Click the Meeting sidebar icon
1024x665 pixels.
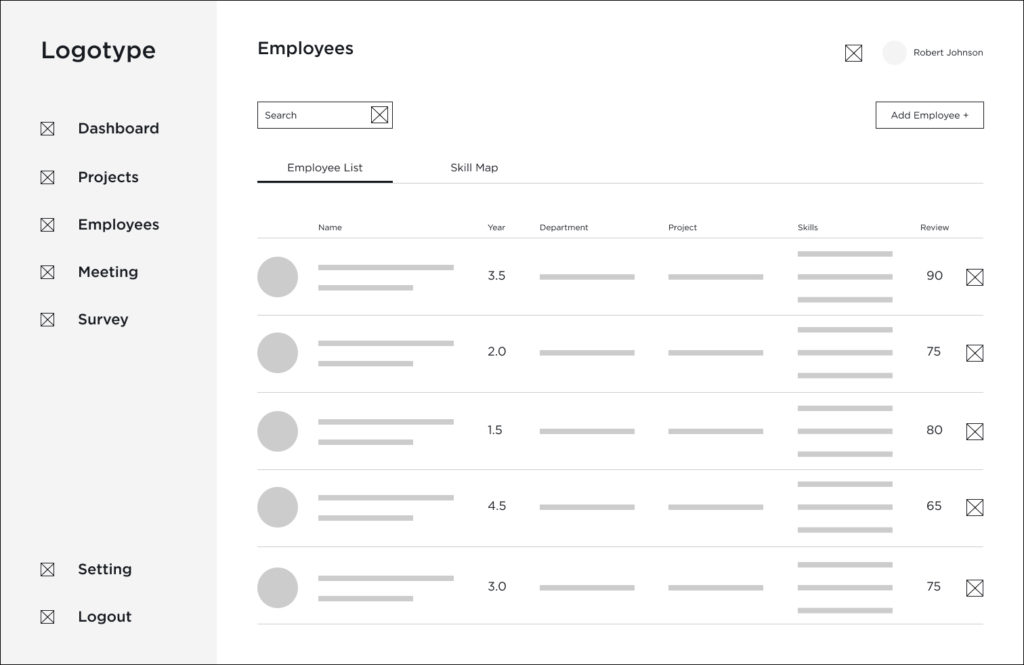47,272
